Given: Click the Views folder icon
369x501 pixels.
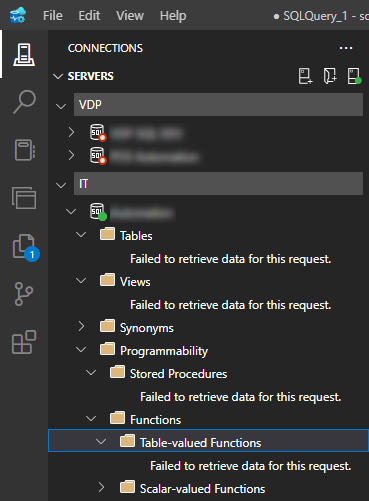Looking at the screenshot, I should point(107,280).
